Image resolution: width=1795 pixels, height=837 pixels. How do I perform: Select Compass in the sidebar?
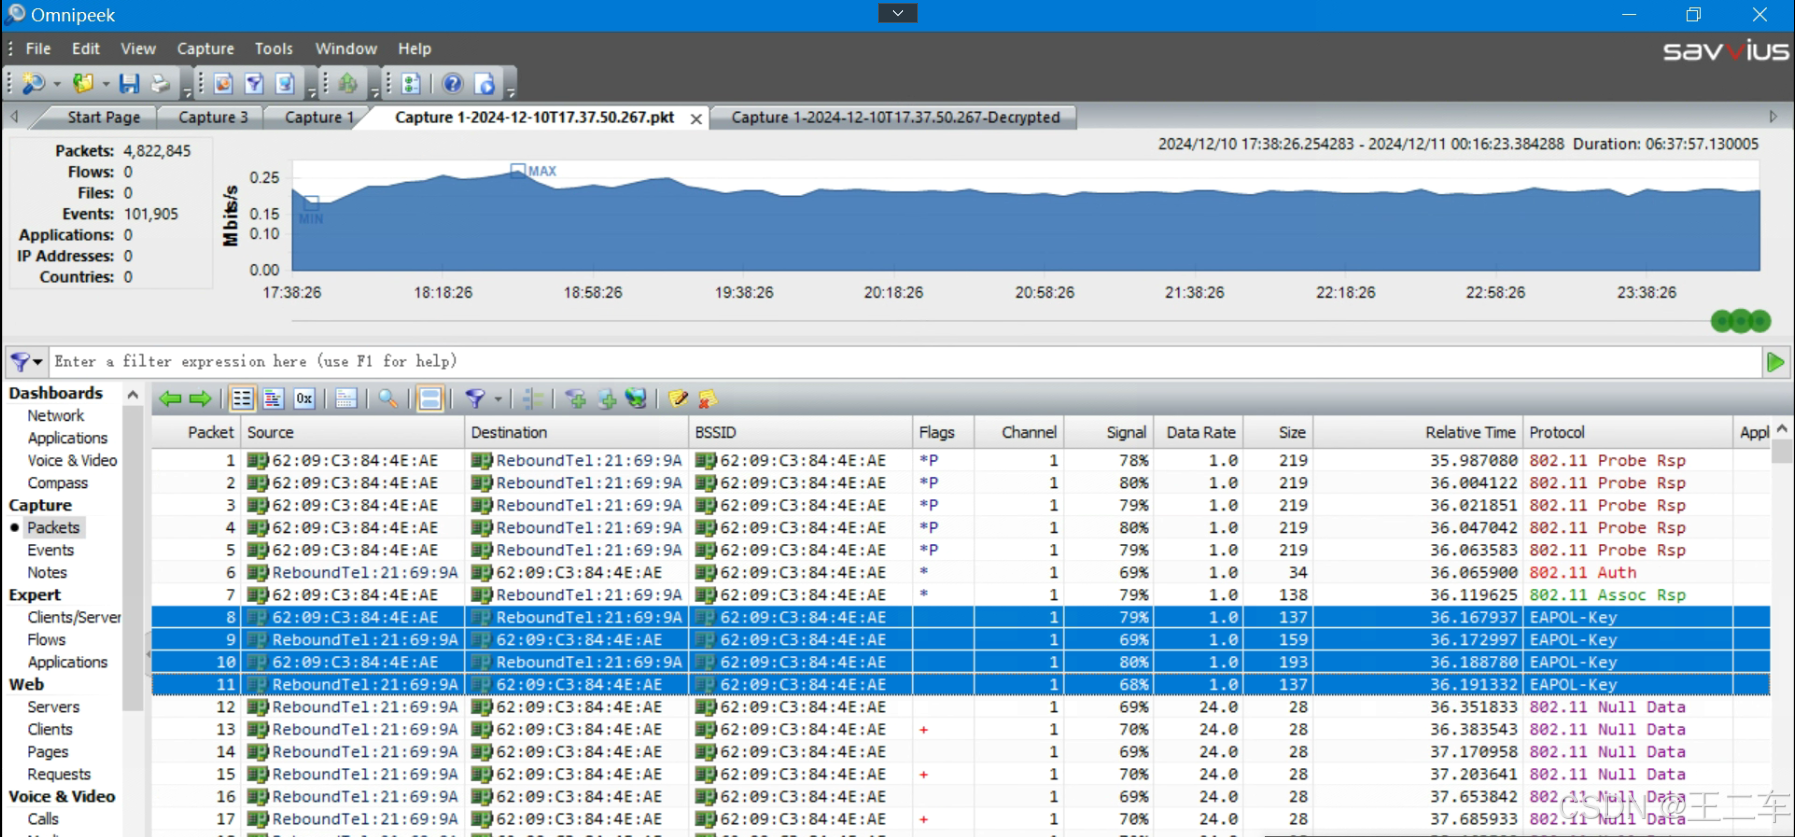(x=57, y=482)
